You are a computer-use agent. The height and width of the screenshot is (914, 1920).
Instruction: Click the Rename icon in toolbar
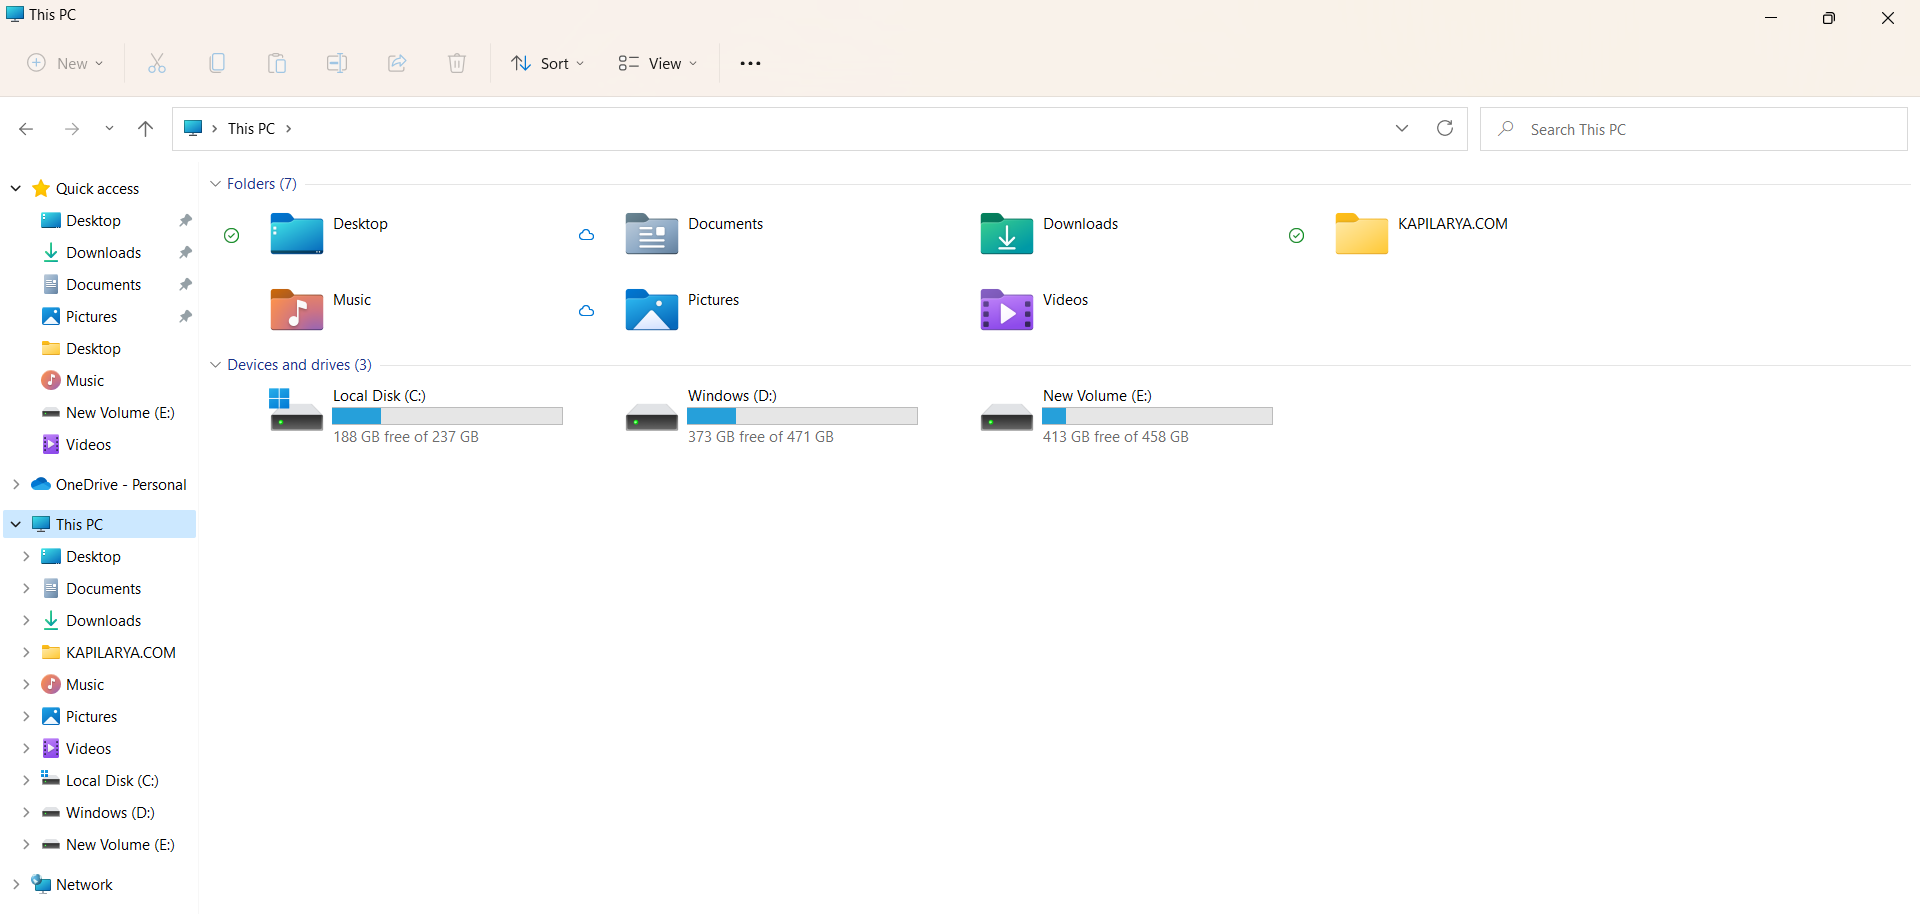(337, 63)
